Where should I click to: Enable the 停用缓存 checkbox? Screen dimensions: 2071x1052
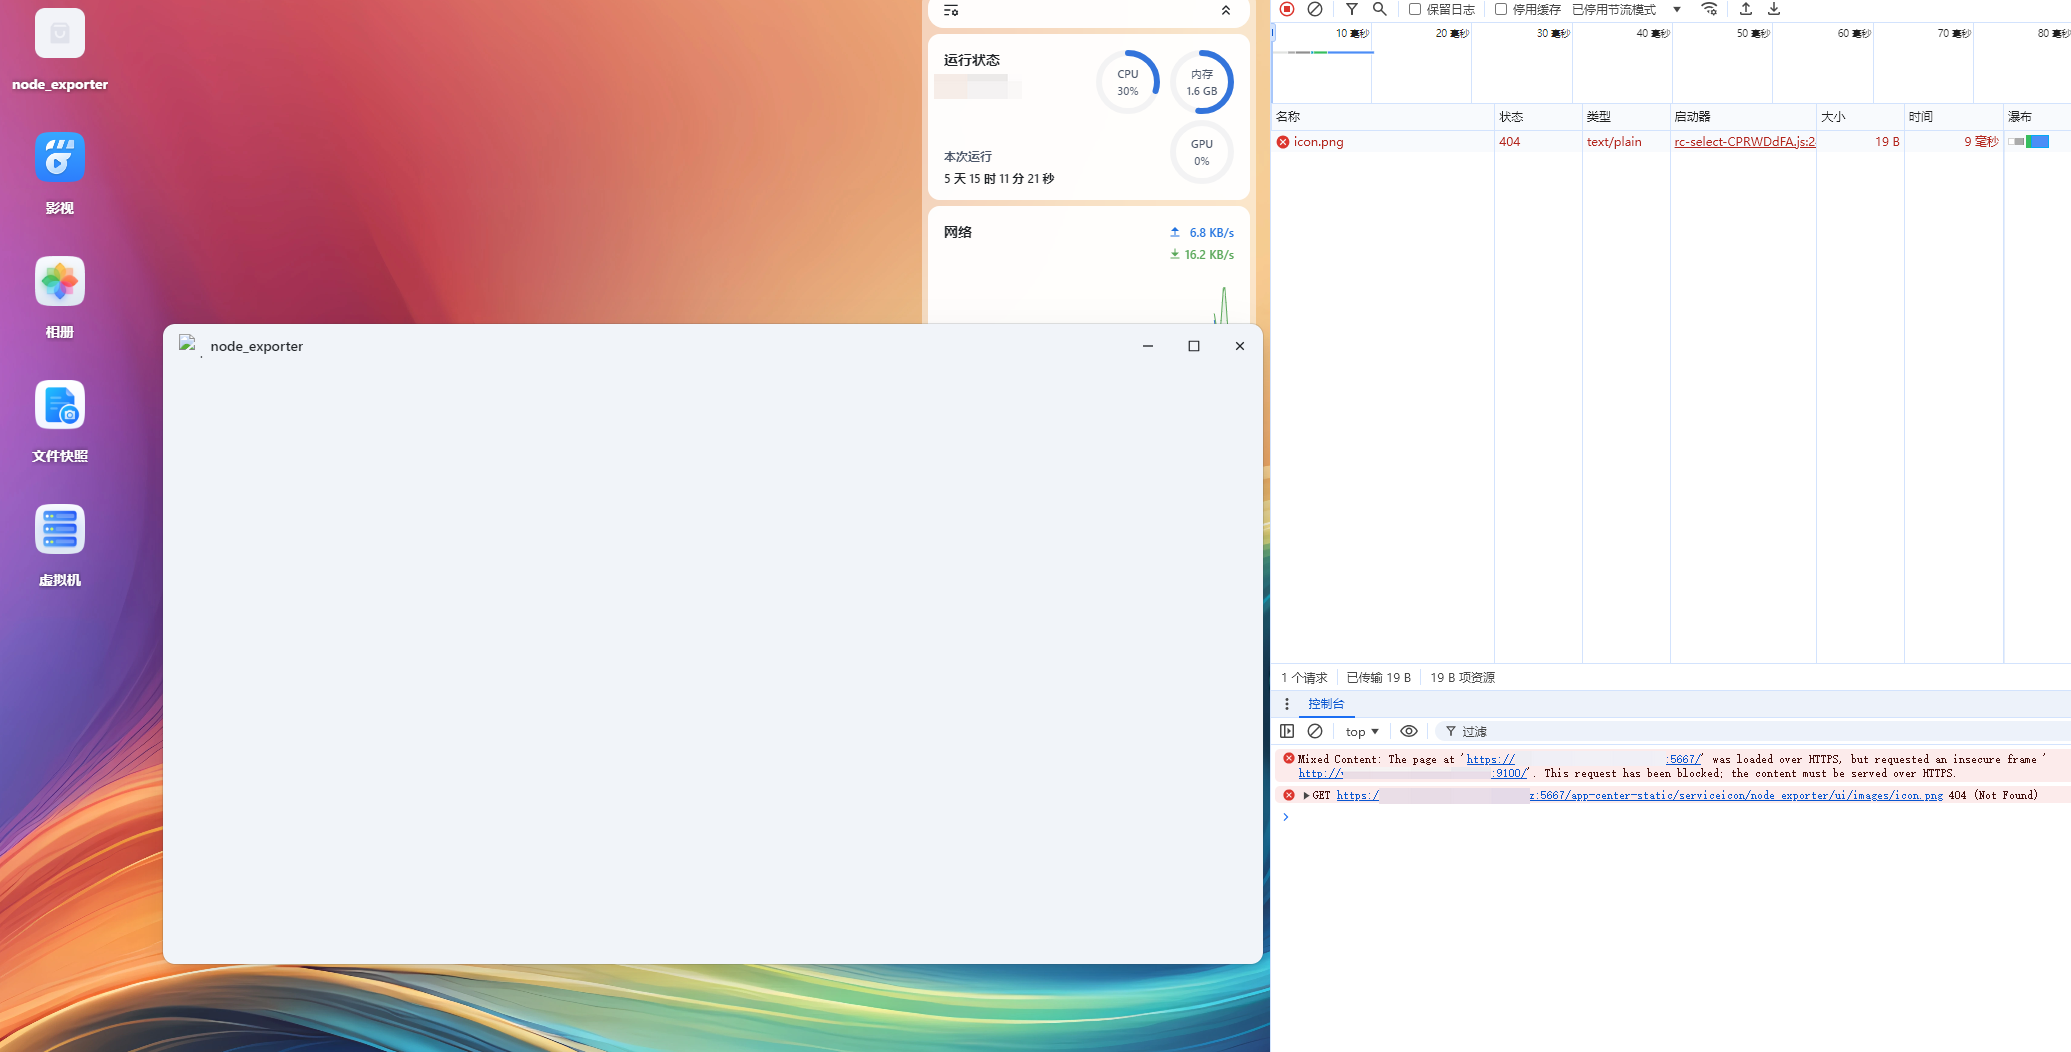(1501, 9)
